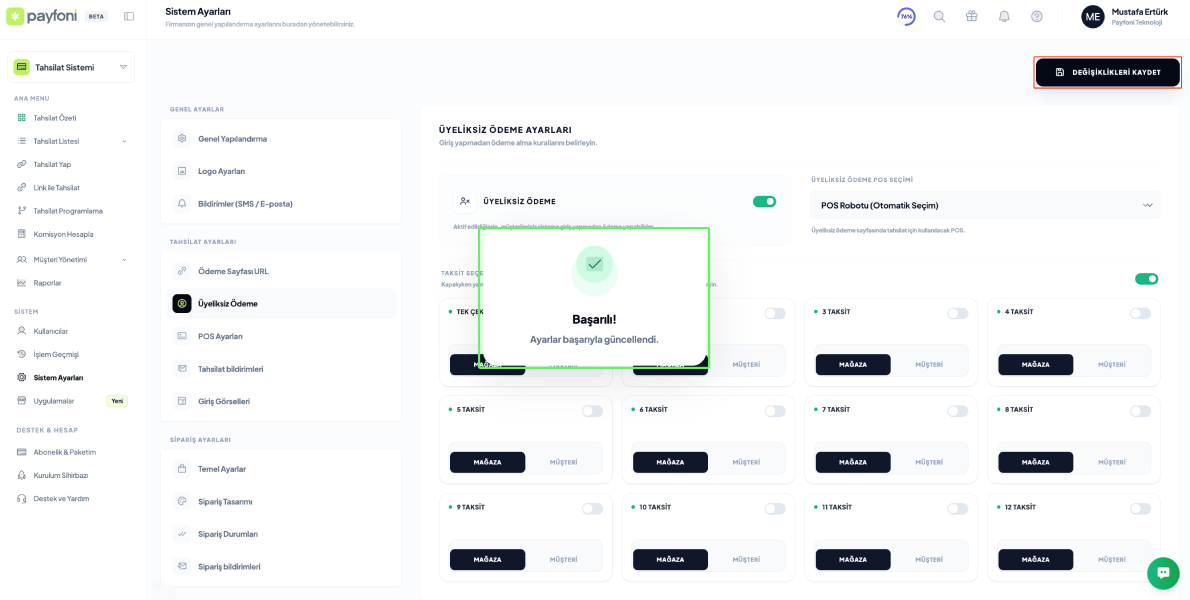Click the help question mark icon
The width and height of the screenshot is (1190, 600).
click(1036, 17)
